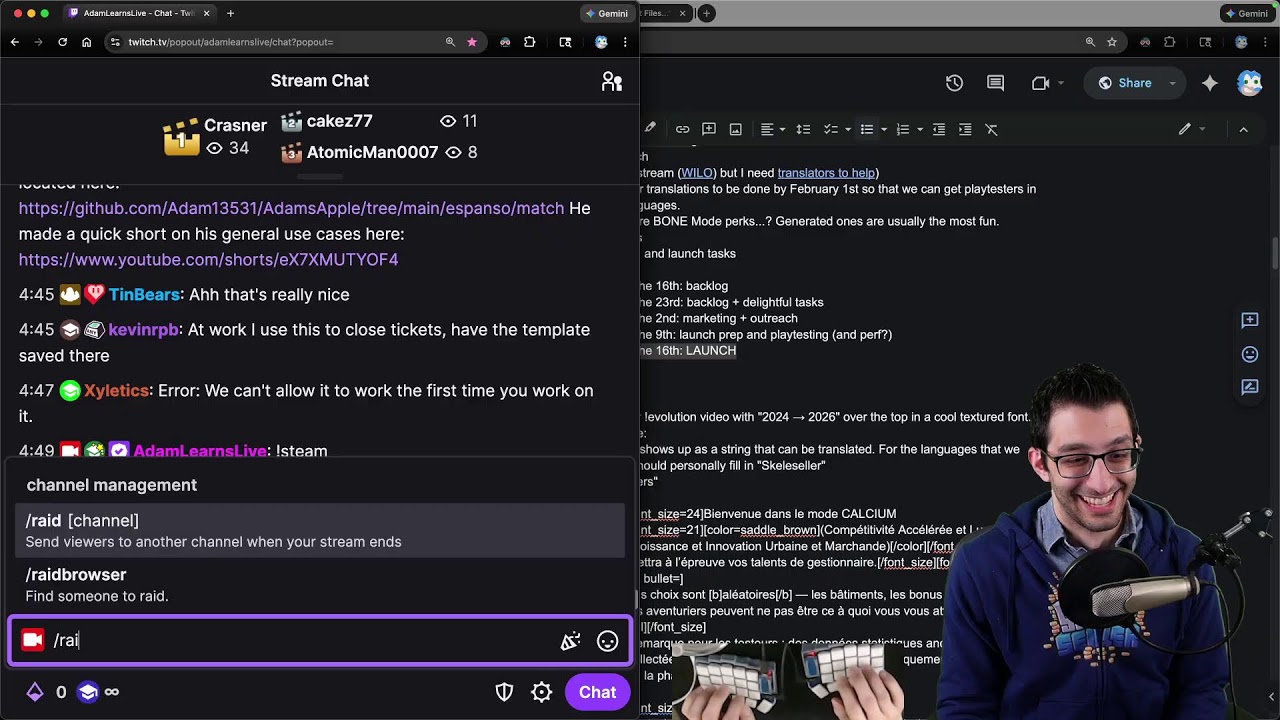Open the Power-ups celebration icon
Screen dimensions: 1280x720
pyautogui.click(x=570, y=641)
